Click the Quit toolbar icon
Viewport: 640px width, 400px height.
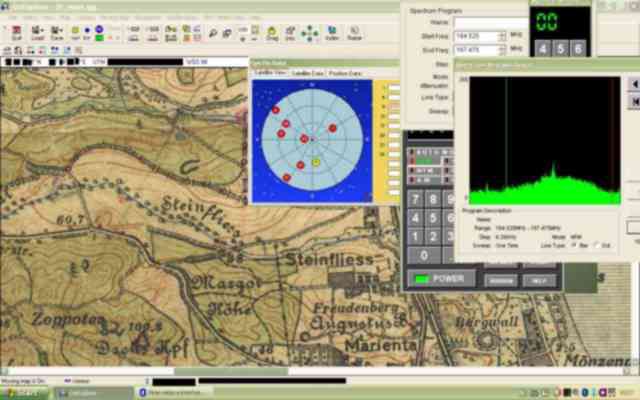point(16,33)
